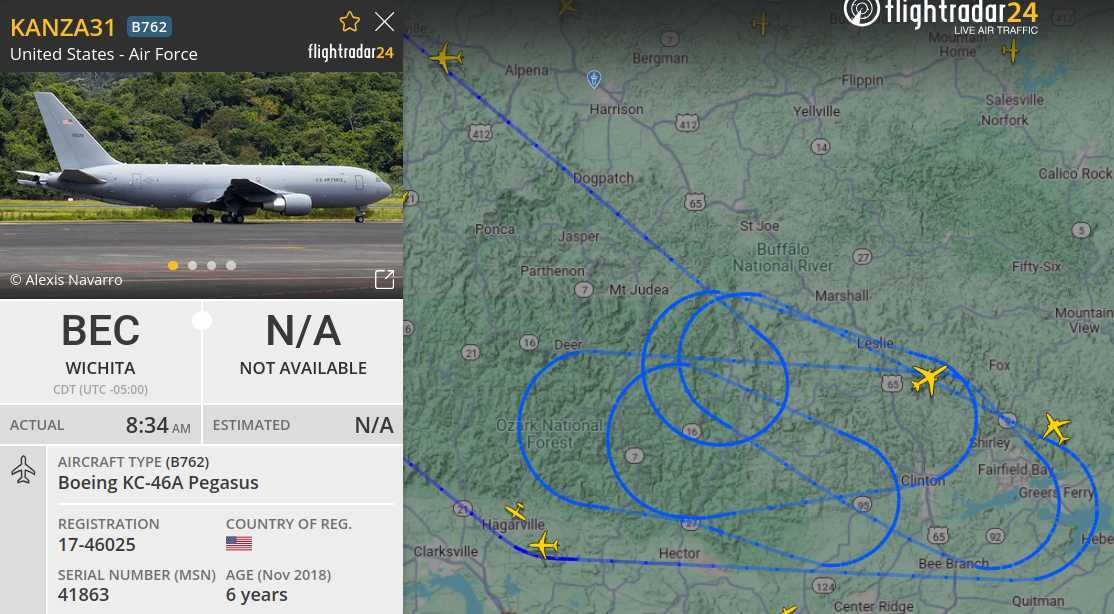The height and width of the screenshot is (614, 1114).
Task: Select the tracked aircraft near Leslie
Action: coord(929,377)
